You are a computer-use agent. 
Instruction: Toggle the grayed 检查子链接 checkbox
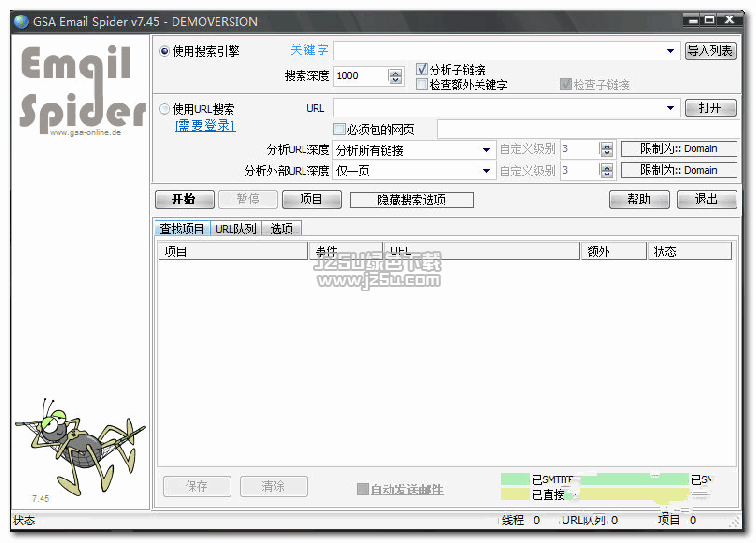pyautogui.click(x=566, y=84)
